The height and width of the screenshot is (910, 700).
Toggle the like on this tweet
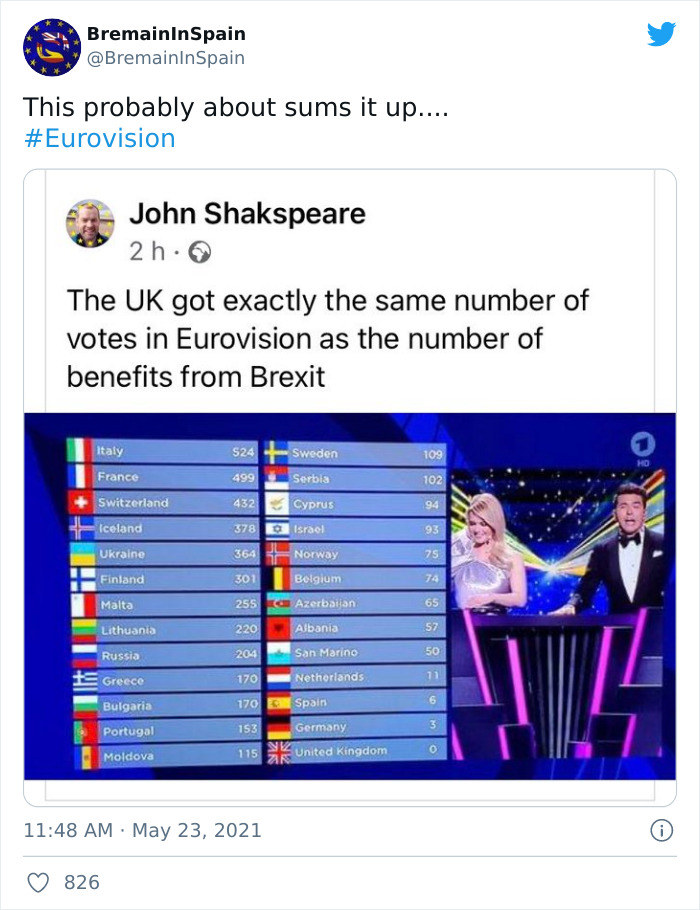[x=38, y=879]
